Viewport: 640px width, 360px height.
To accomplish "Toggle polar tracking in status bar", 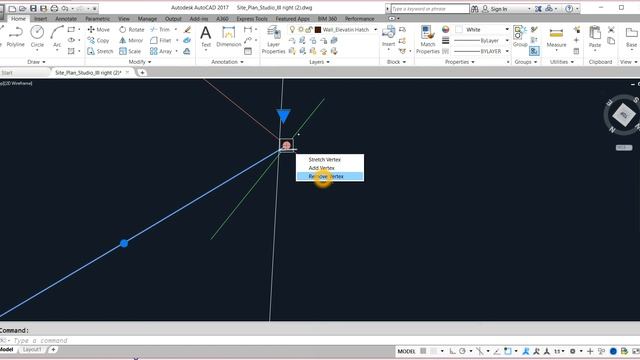I will [462, 351].
